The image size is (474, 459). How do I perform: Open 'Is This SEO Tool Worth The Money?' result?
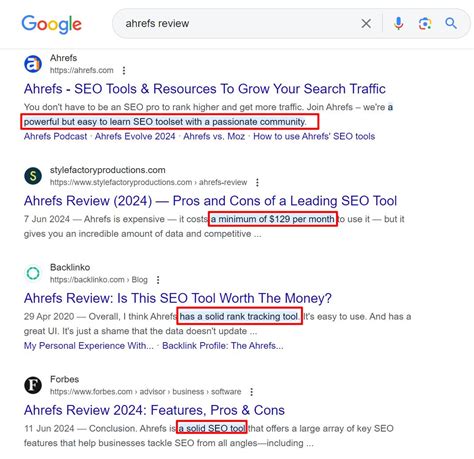(x=178, y=298)
